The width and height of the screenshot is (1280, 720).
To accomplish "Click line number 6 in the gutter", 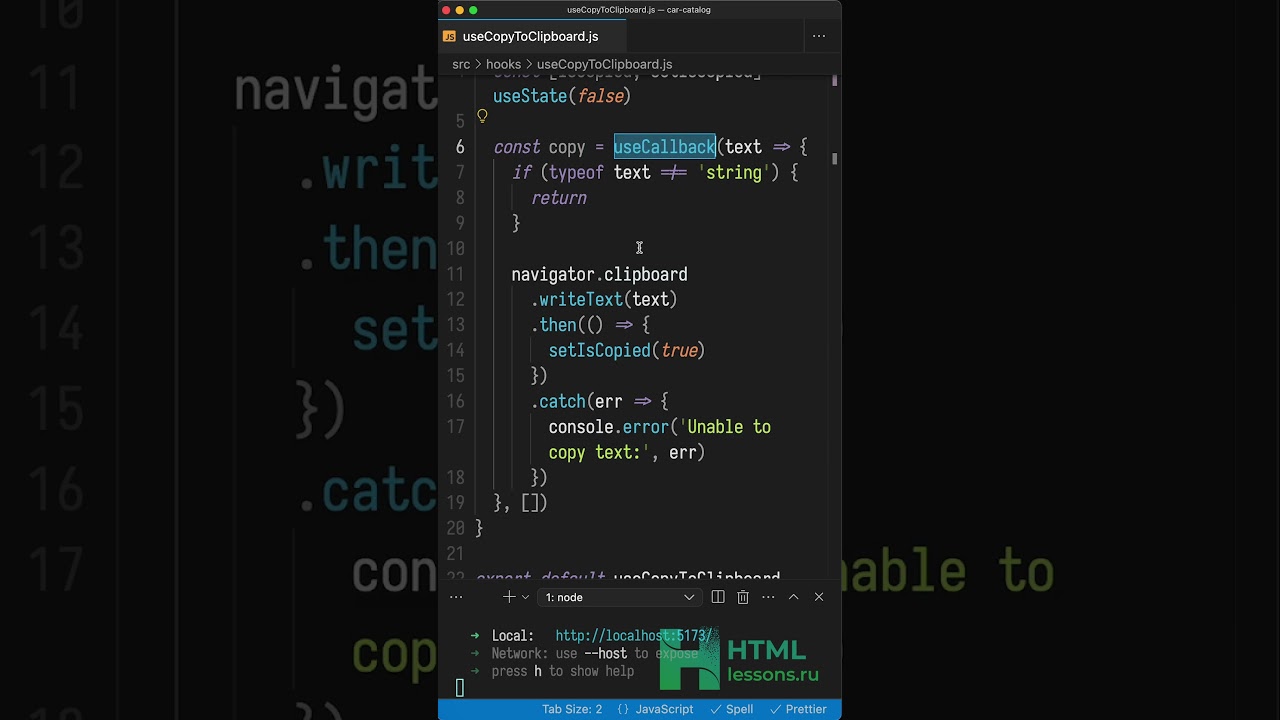I will pos(460,147).
